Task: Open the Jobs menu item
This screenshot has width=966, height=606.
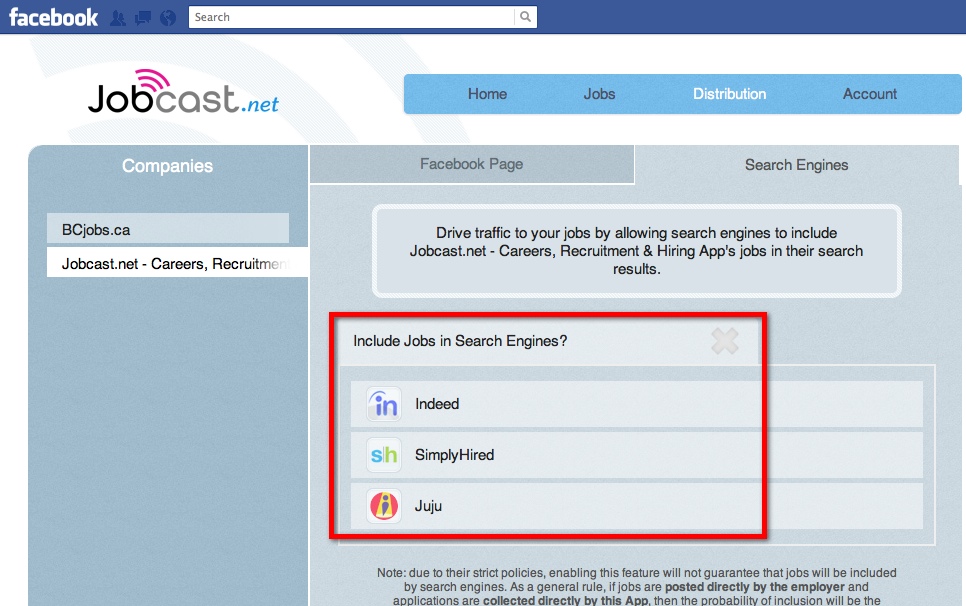Action: point(599,94)
